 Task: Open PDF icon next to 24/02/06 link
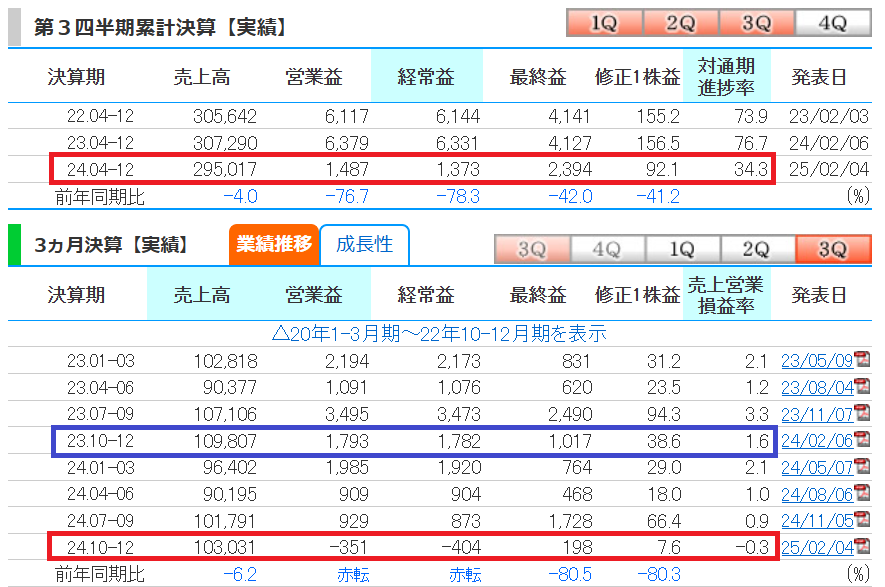(x=862, y=440)
